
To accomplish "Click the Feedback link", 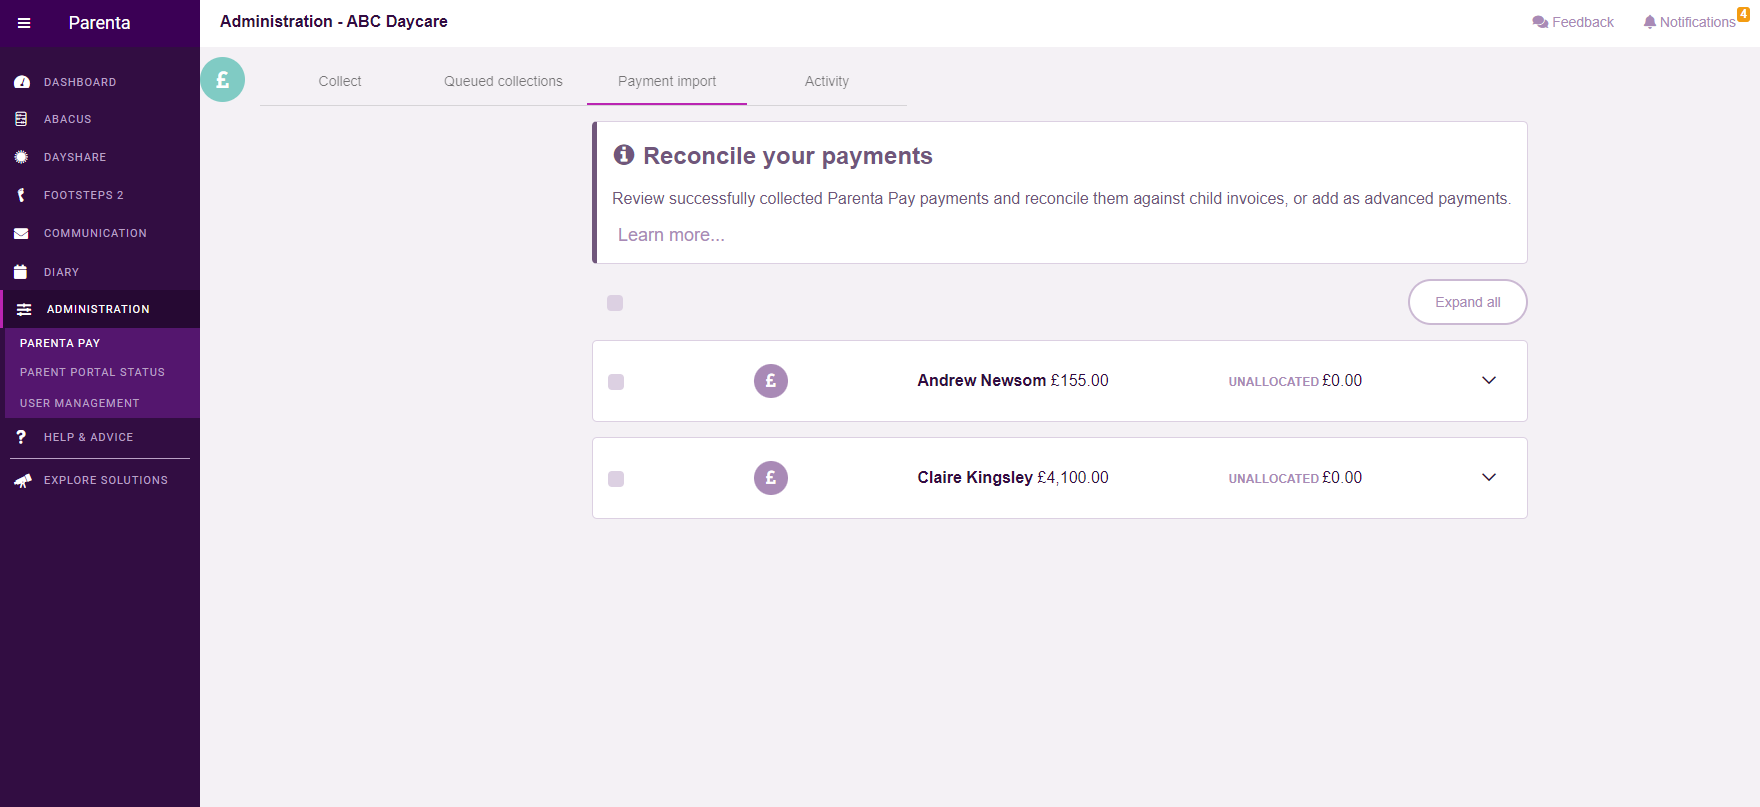I will tap(1573, 22).
